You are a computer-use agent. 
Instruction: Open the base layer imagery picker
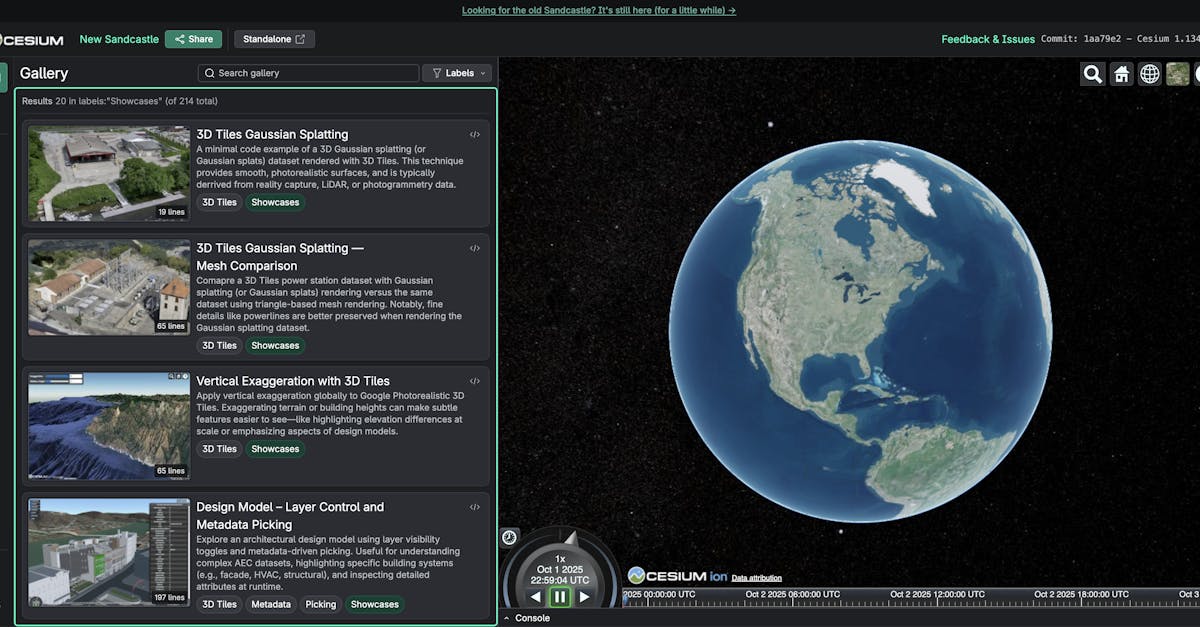pos(1178,74)
